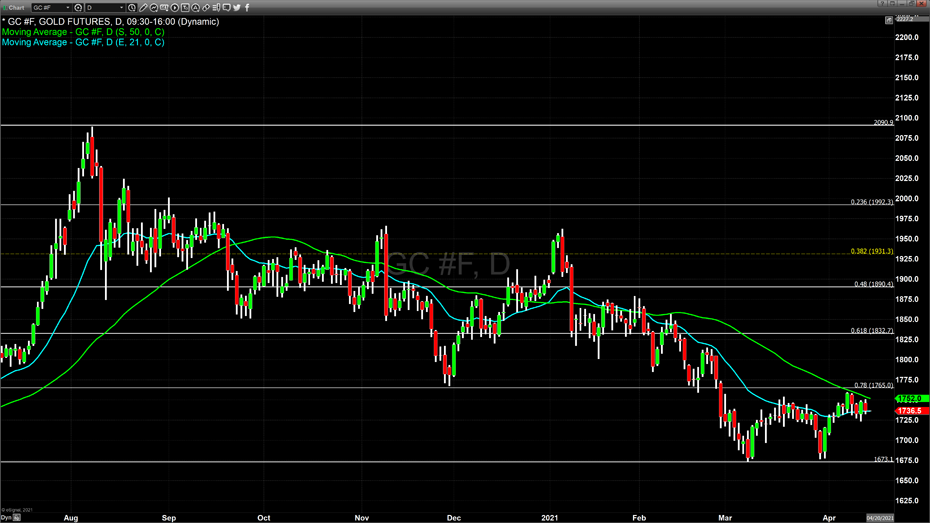Click the Facebook share icon

click(247, 7)
